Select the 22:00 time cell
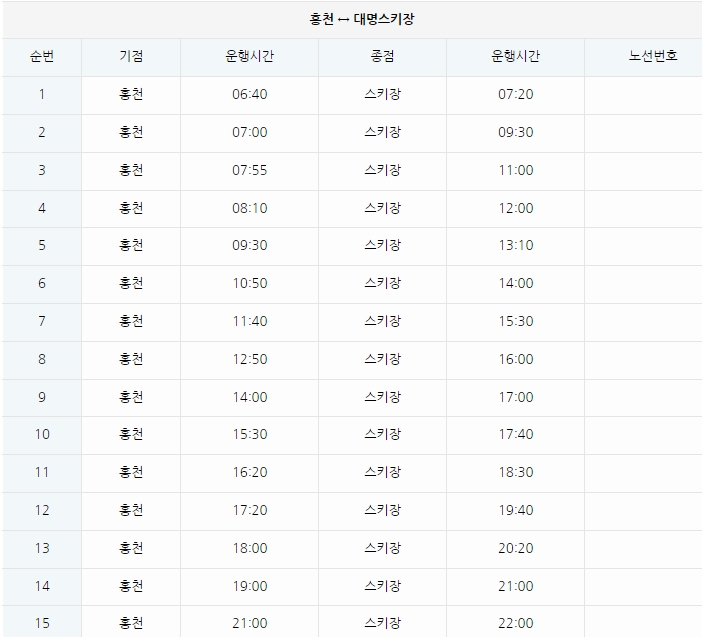This screenshot has width=702, height=637. pyautogui.click(x=515, y=623)
